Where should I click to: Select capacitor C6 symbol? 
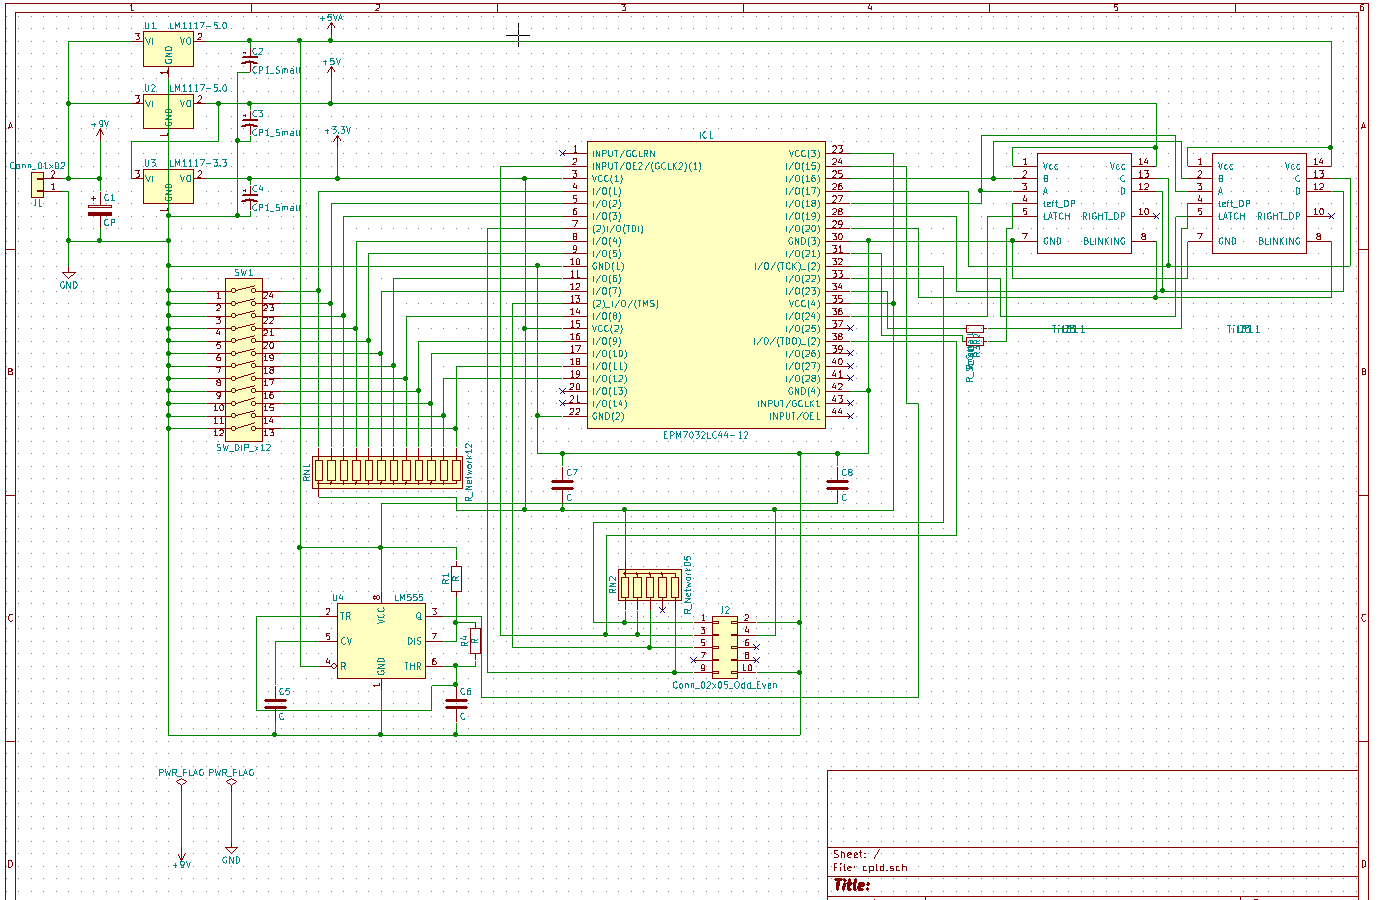[x=456, y=704]
